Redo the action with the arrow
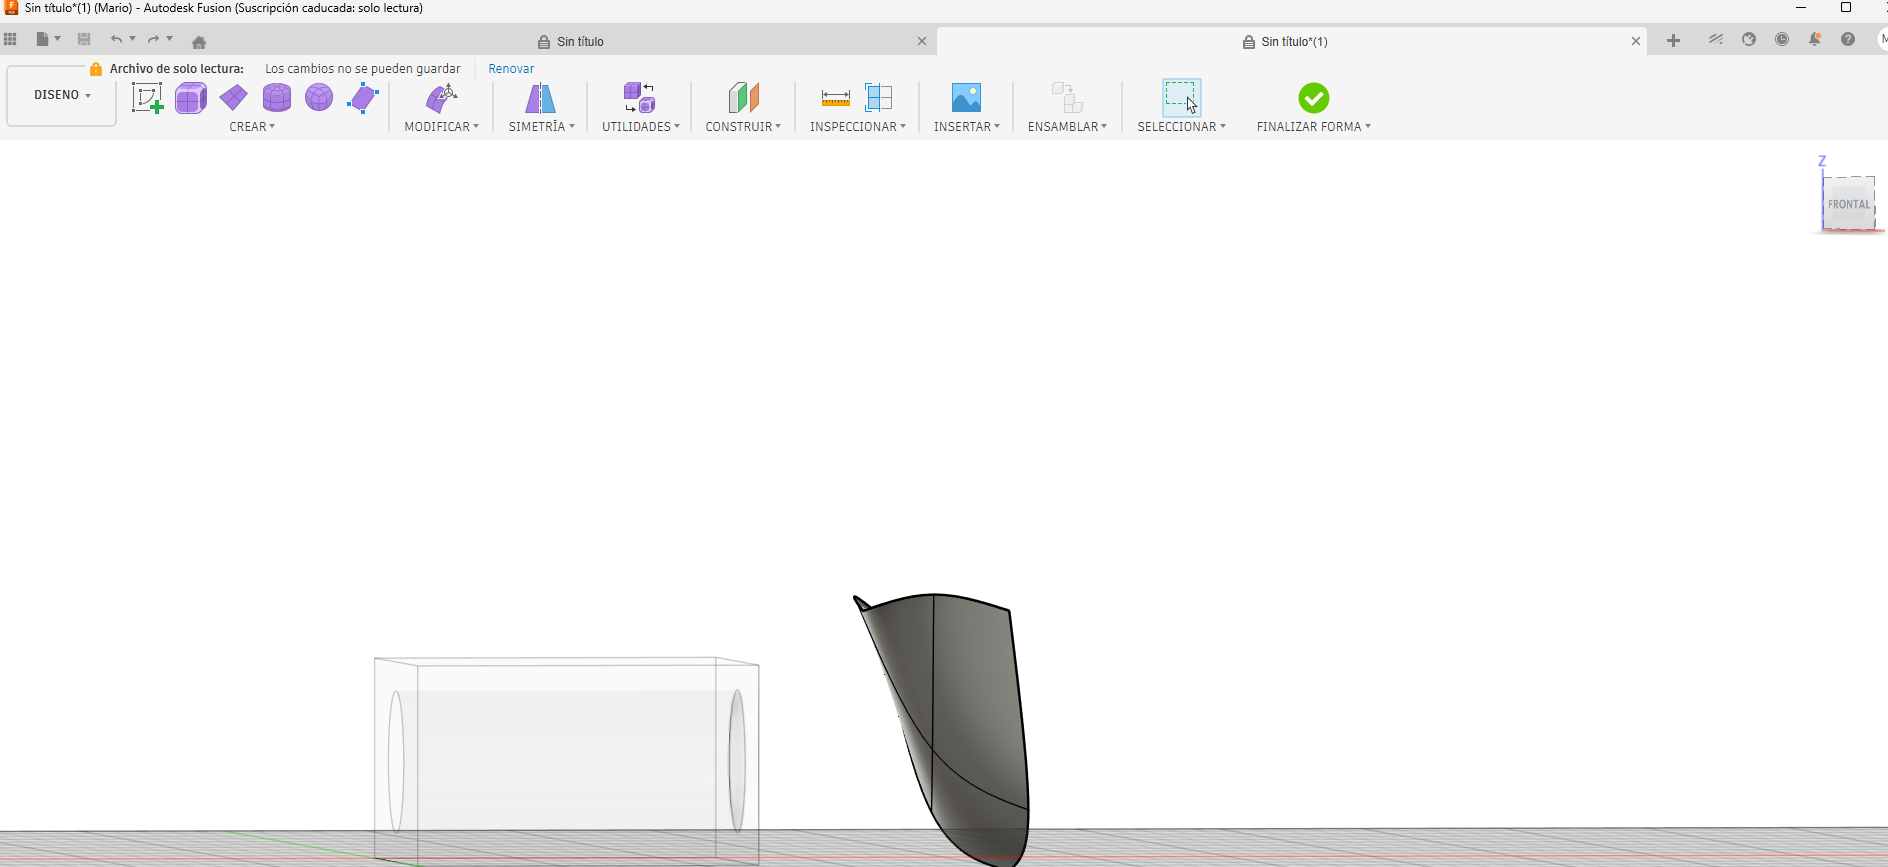The image size is (1888, 867). coord(153,40)
